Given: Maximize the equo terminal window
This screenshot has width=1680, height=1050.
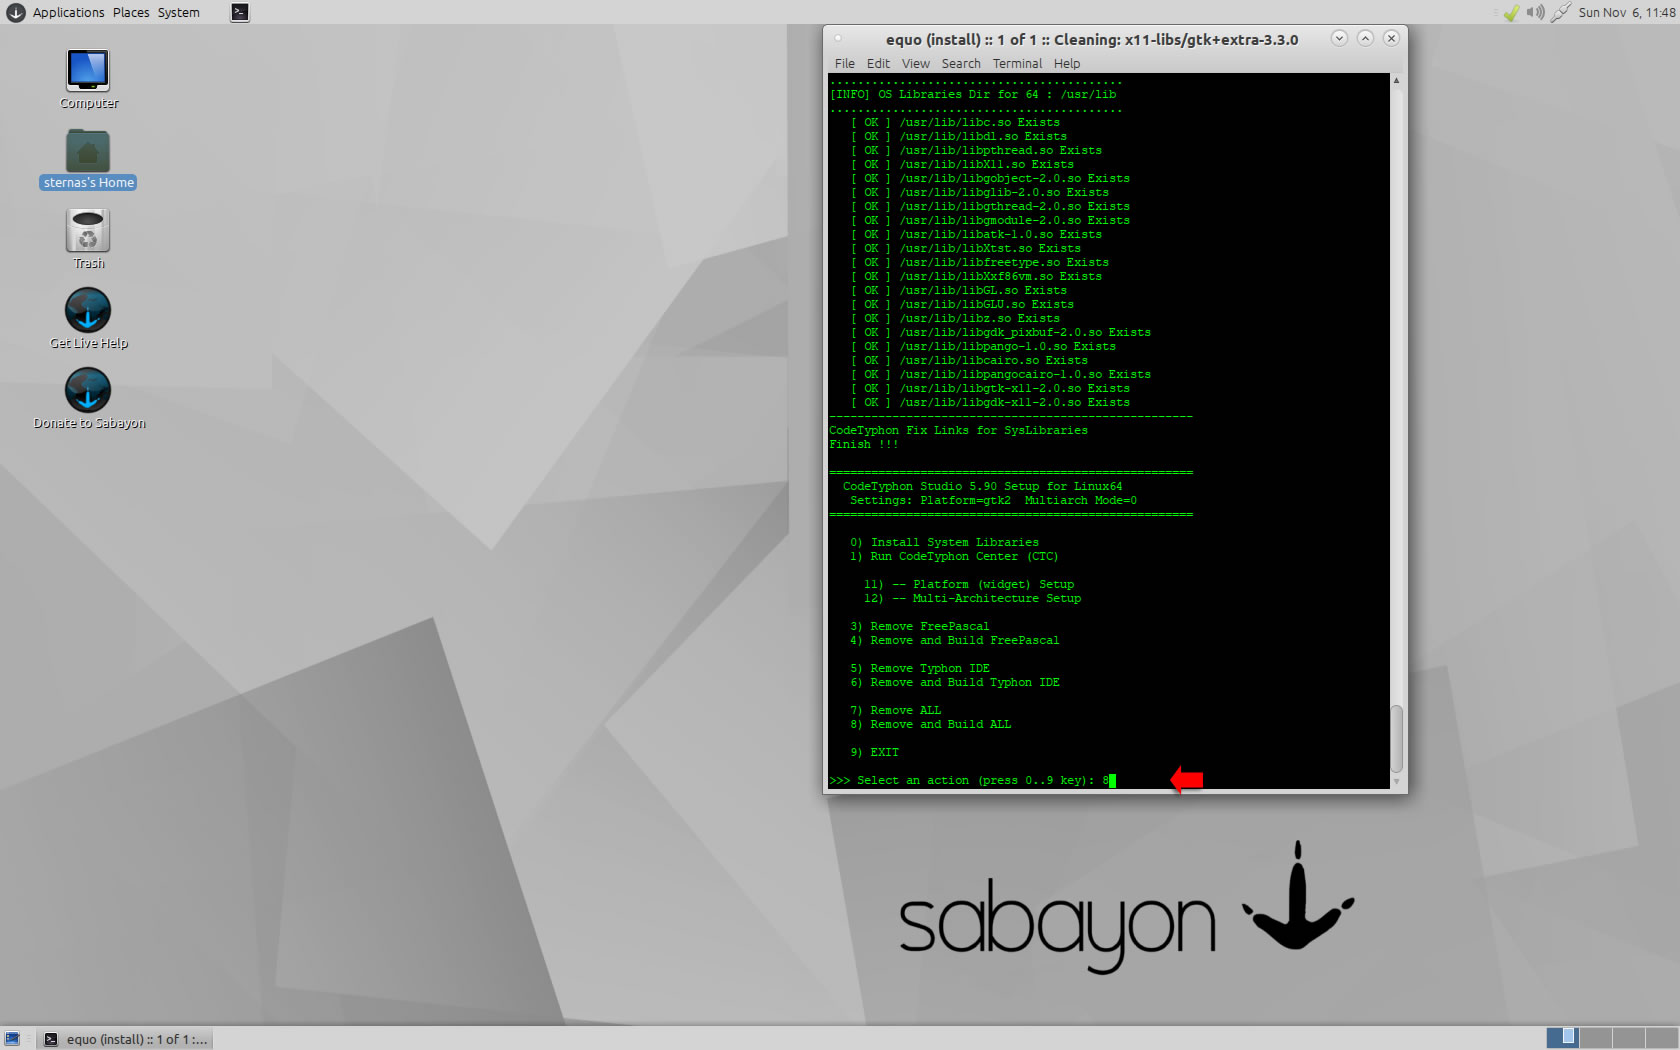Looking at the screenshot, I should coord(1365,38).
